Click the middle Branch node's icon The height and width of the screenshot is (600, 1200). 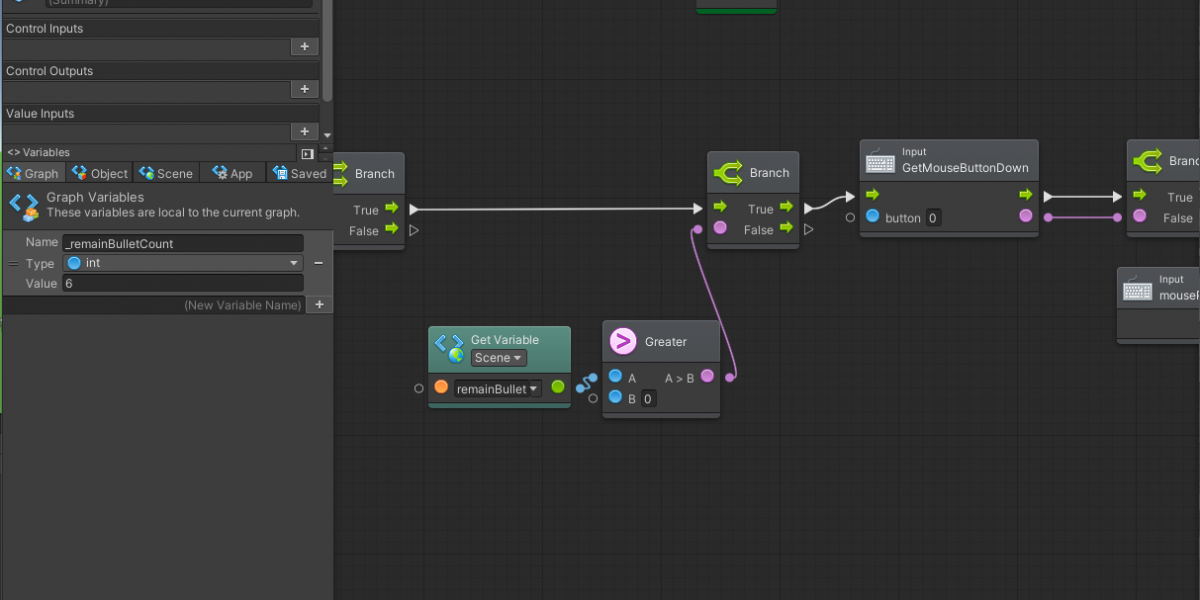[727, 173]
